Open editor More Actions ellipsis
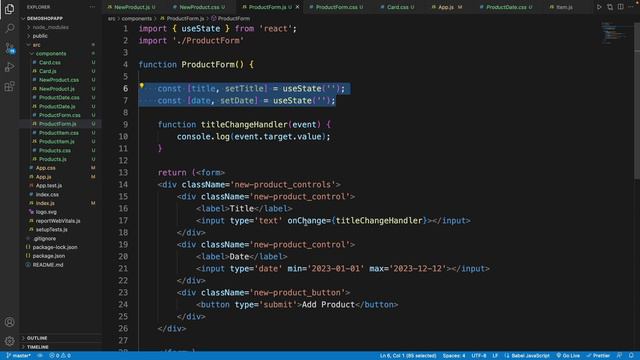 click(x=631, y=7)
